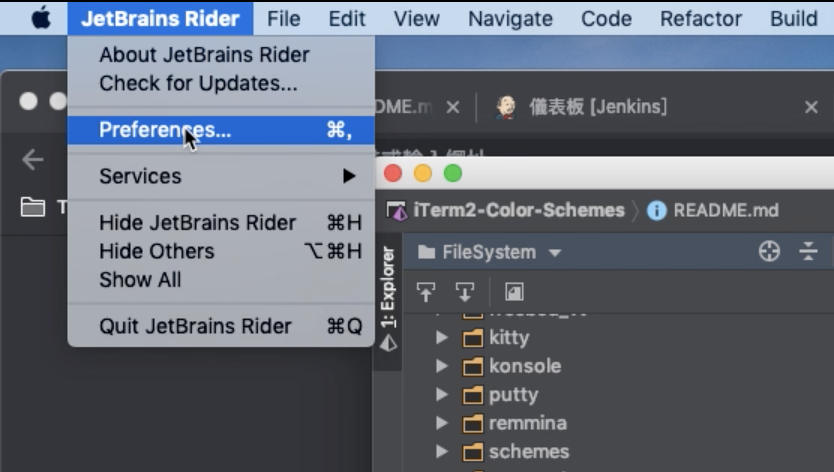
Task: Locate the opened file with the crosshair icon
Action: click(769, 251)
